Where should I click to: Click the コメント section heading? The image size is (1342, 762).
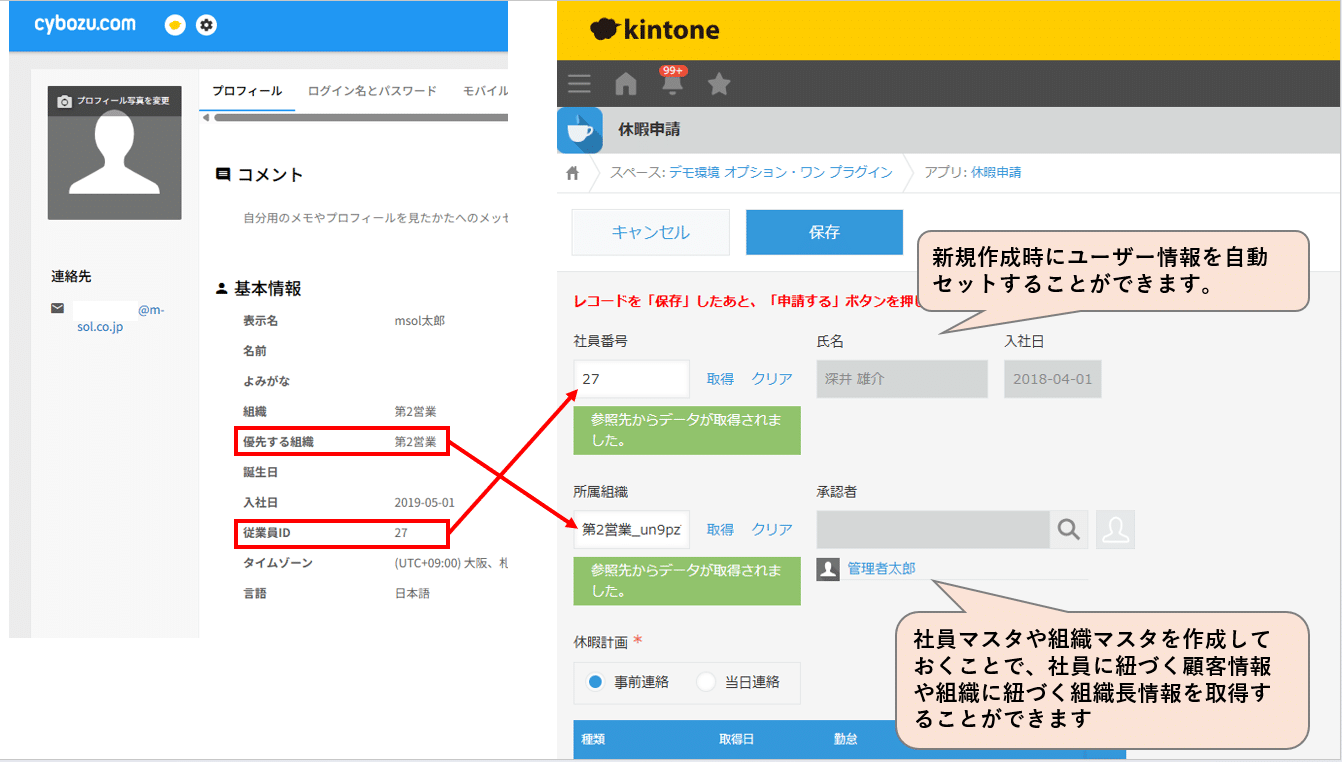coord(259,175)
